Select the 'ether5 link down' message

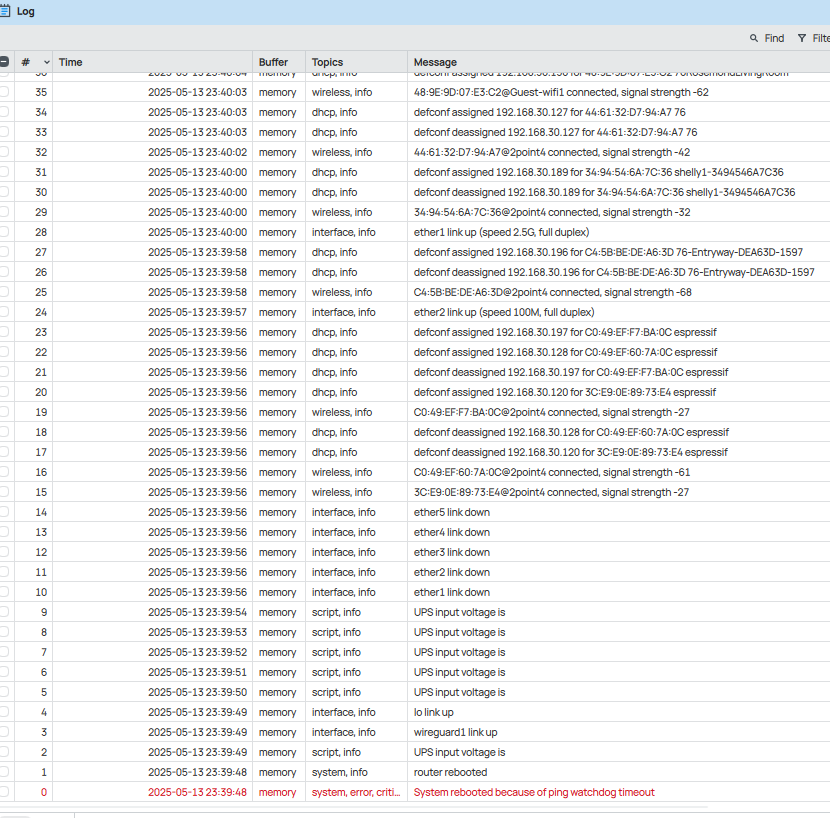pos(452,512)
